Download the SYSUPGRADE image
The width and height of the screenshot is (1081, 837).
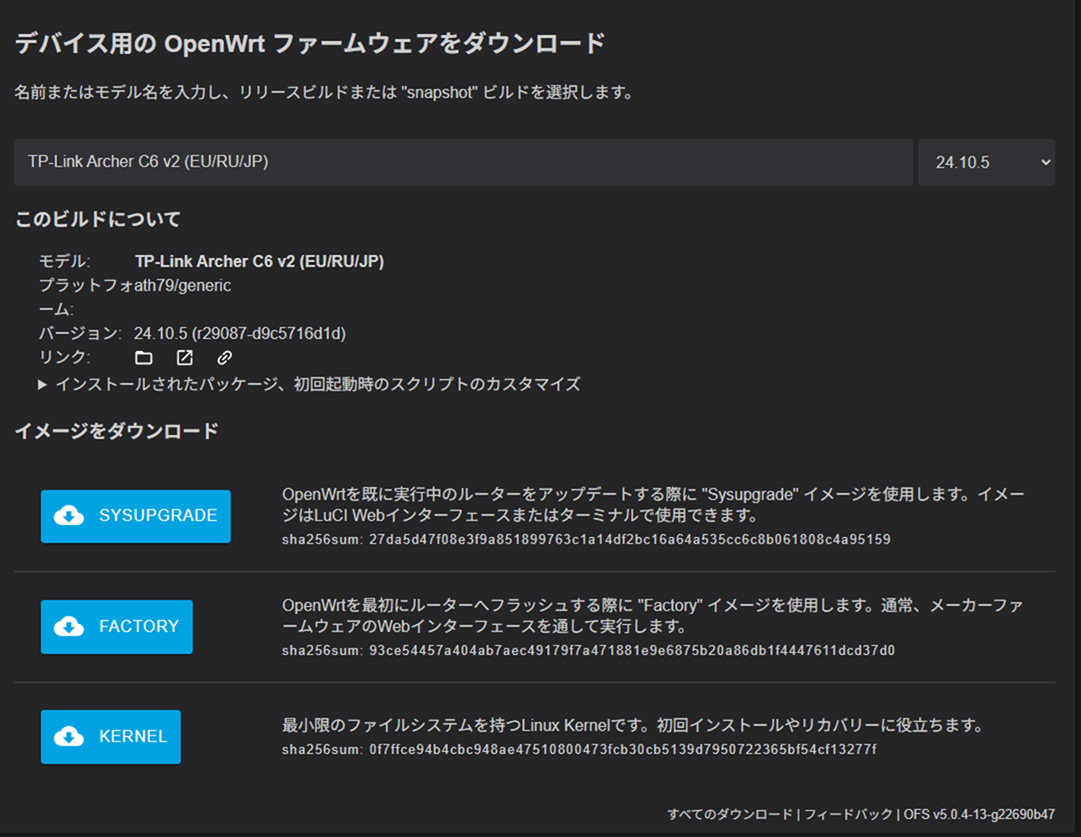coord(136,516)
